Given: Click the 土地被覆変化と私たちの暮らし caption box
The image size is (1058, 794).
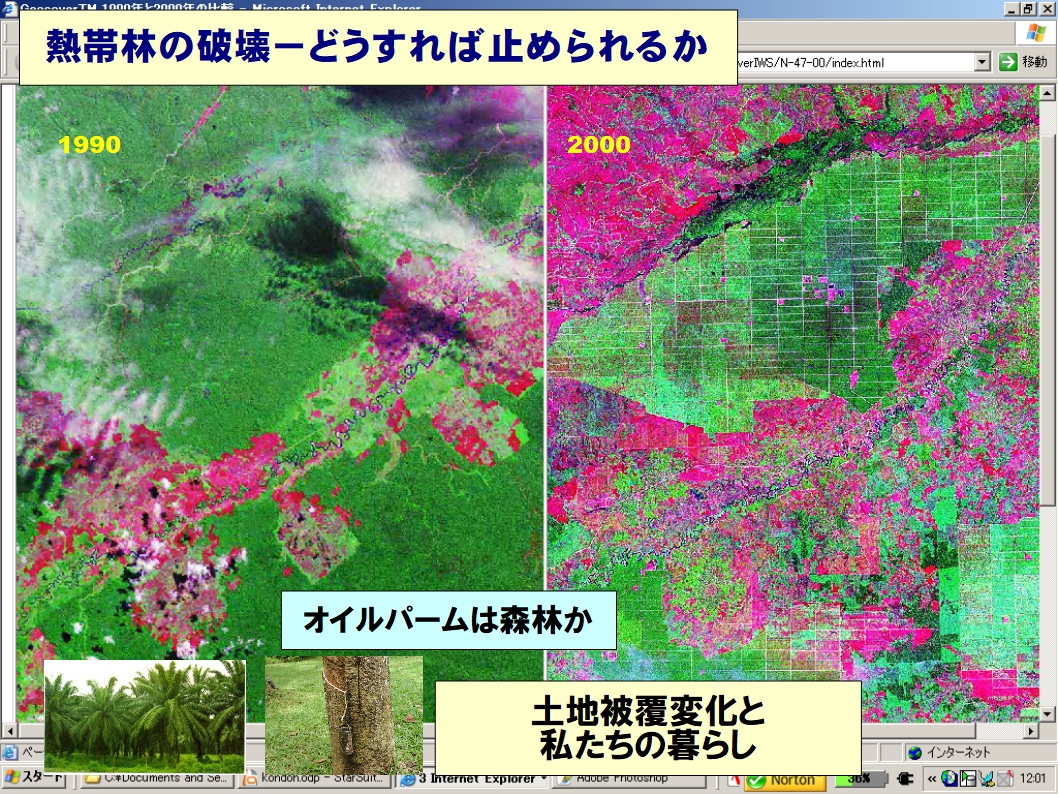Looking at the screenshot, I should (x=648, y=727).
